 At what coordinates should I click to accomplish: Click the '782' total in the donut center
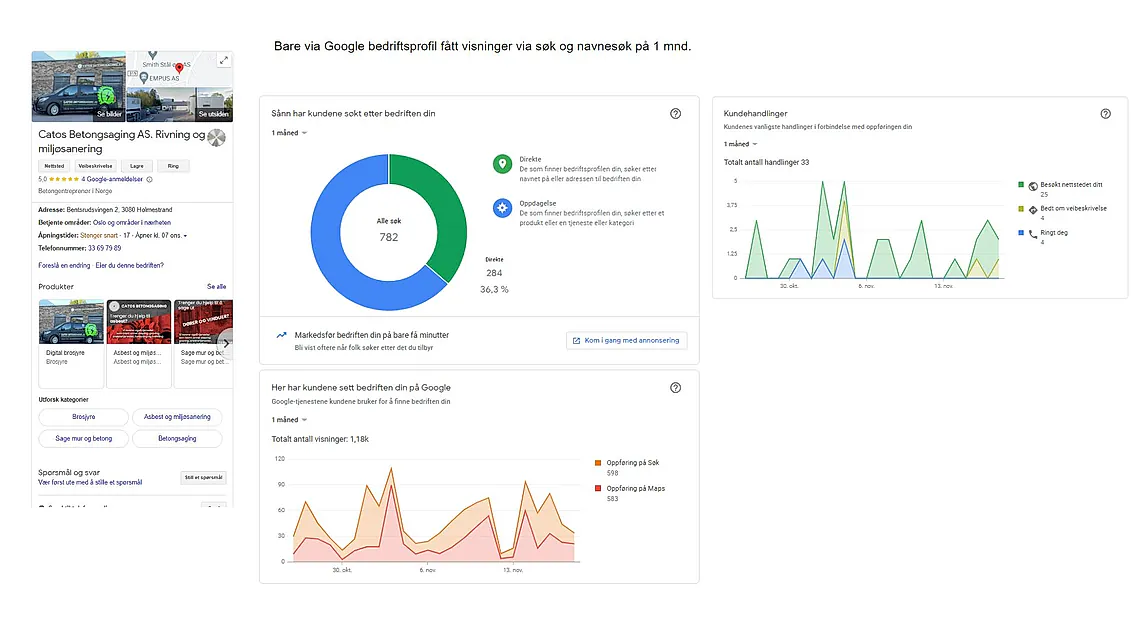pyautogui.click(x=389, y=237)
